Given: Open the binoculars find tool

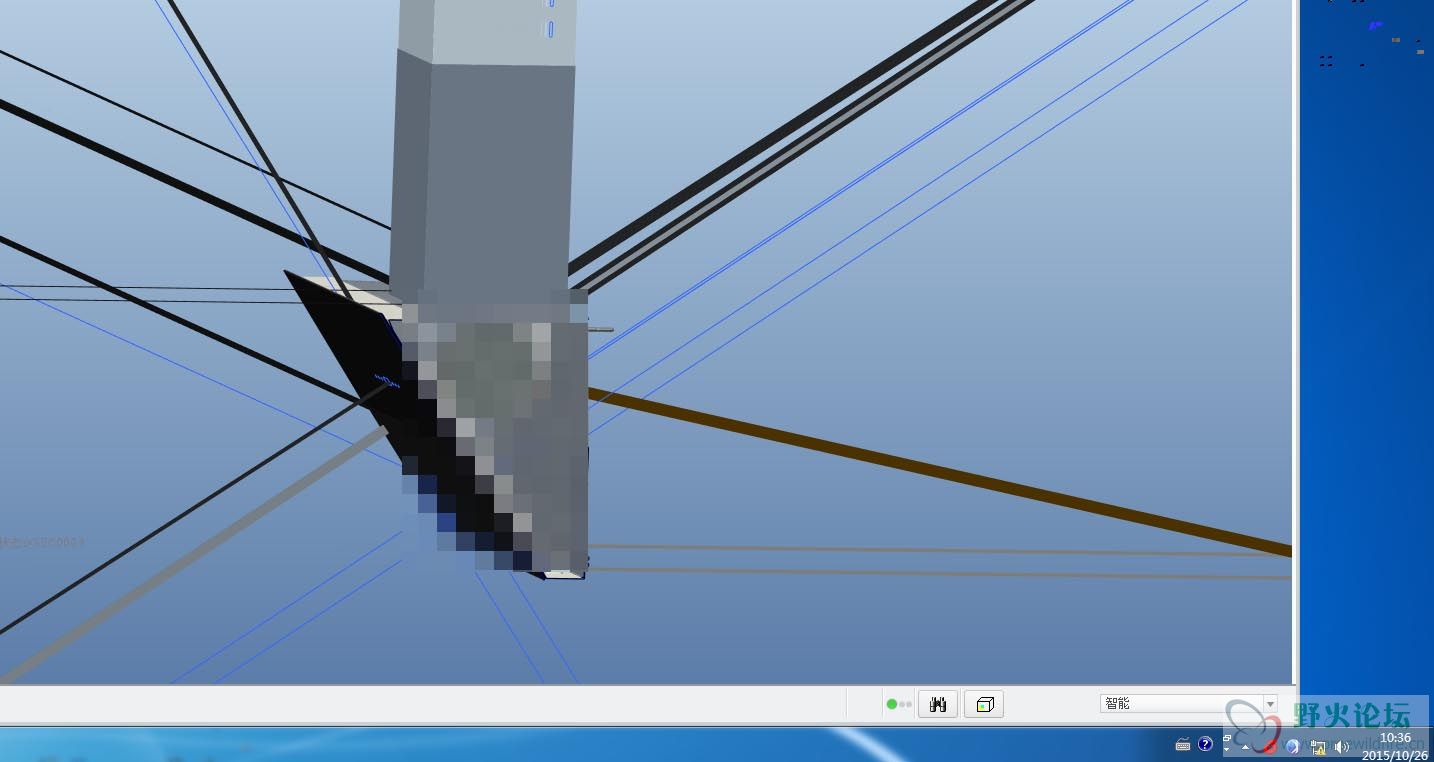Looking at the screenshot, I should pyautogui.click(x=937, y=704).
